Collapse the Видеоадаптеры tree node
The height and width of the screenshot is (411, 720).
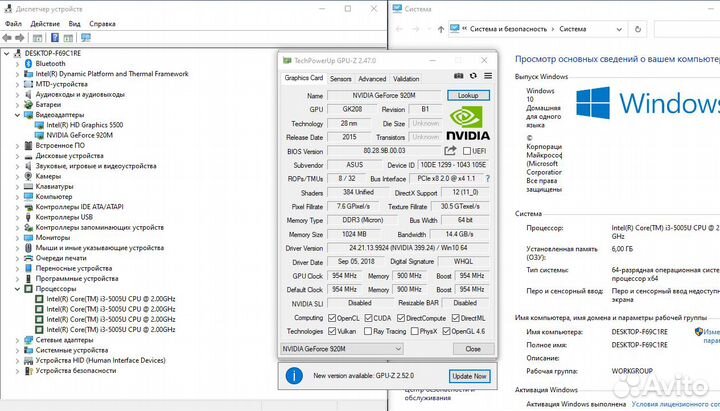coord(17,115)
